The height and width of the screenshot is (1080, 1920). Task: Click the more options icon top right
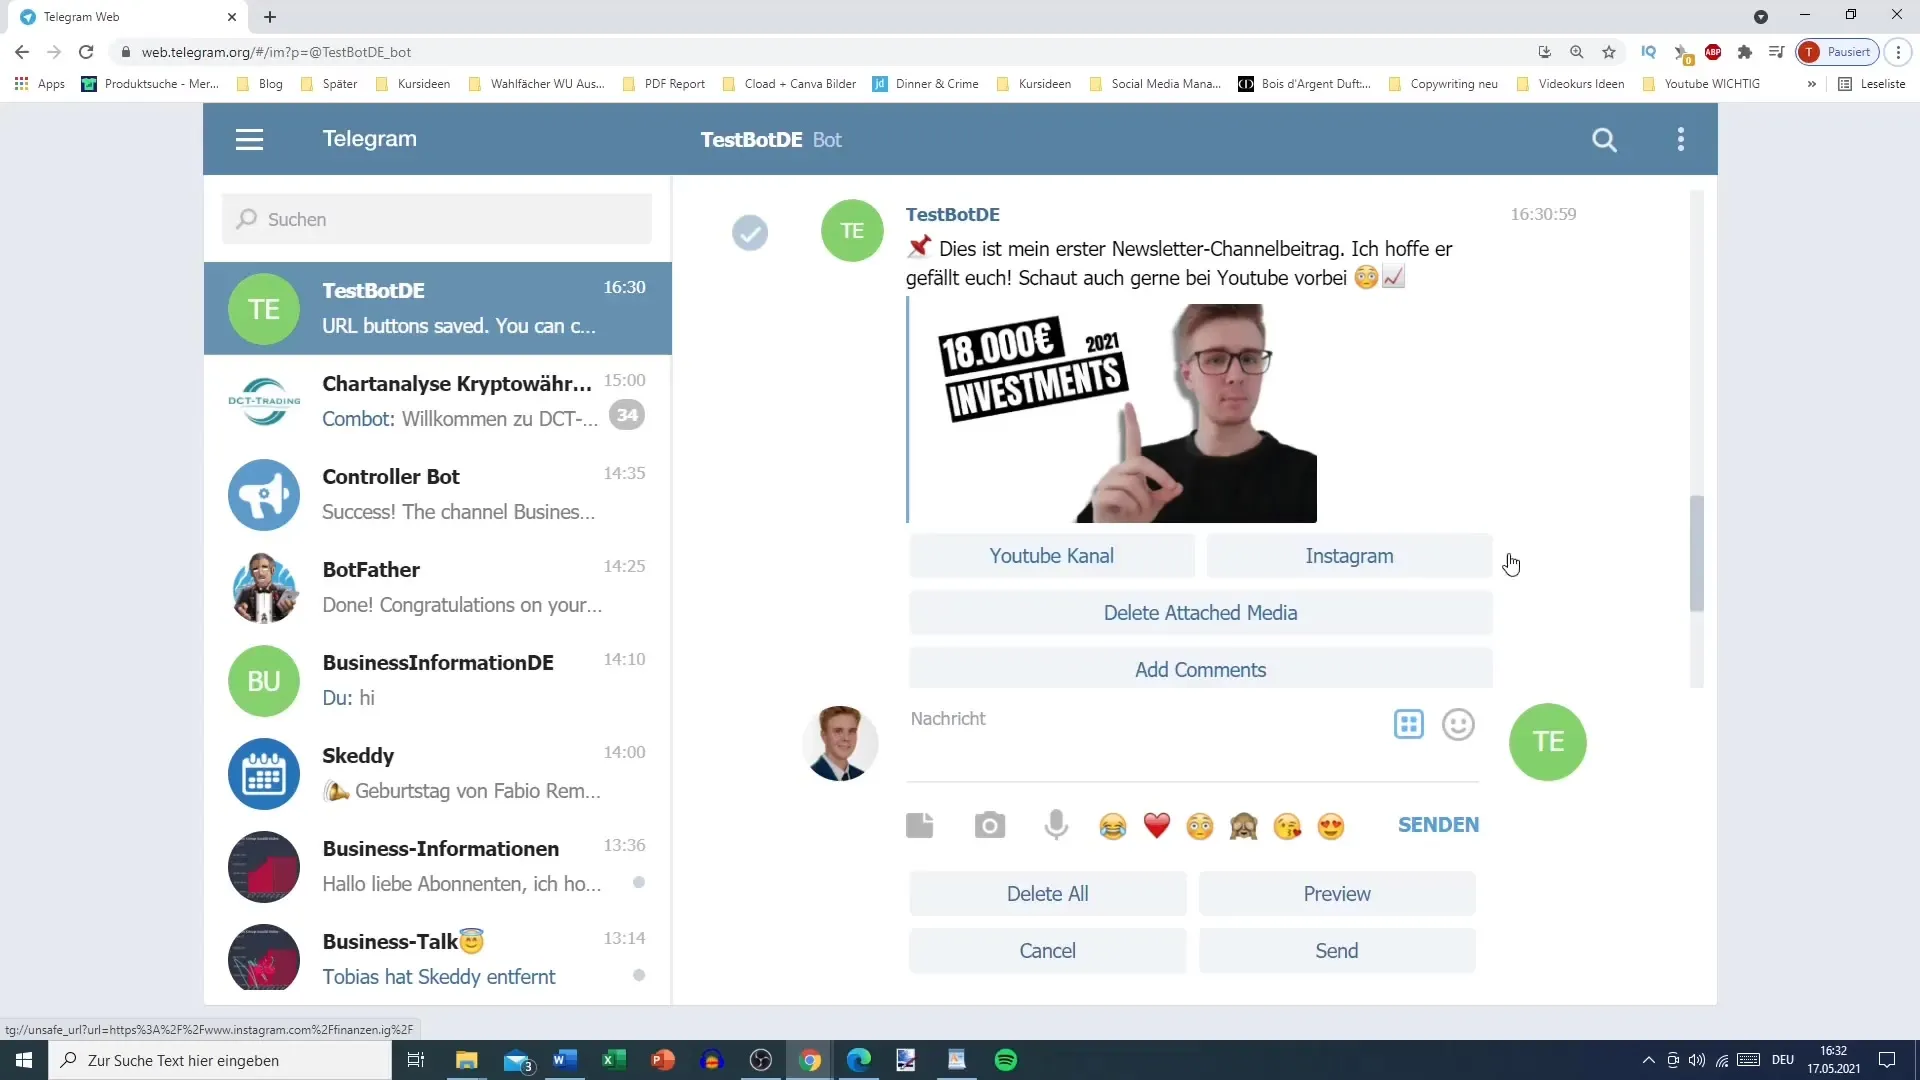tap(1681, 140)
